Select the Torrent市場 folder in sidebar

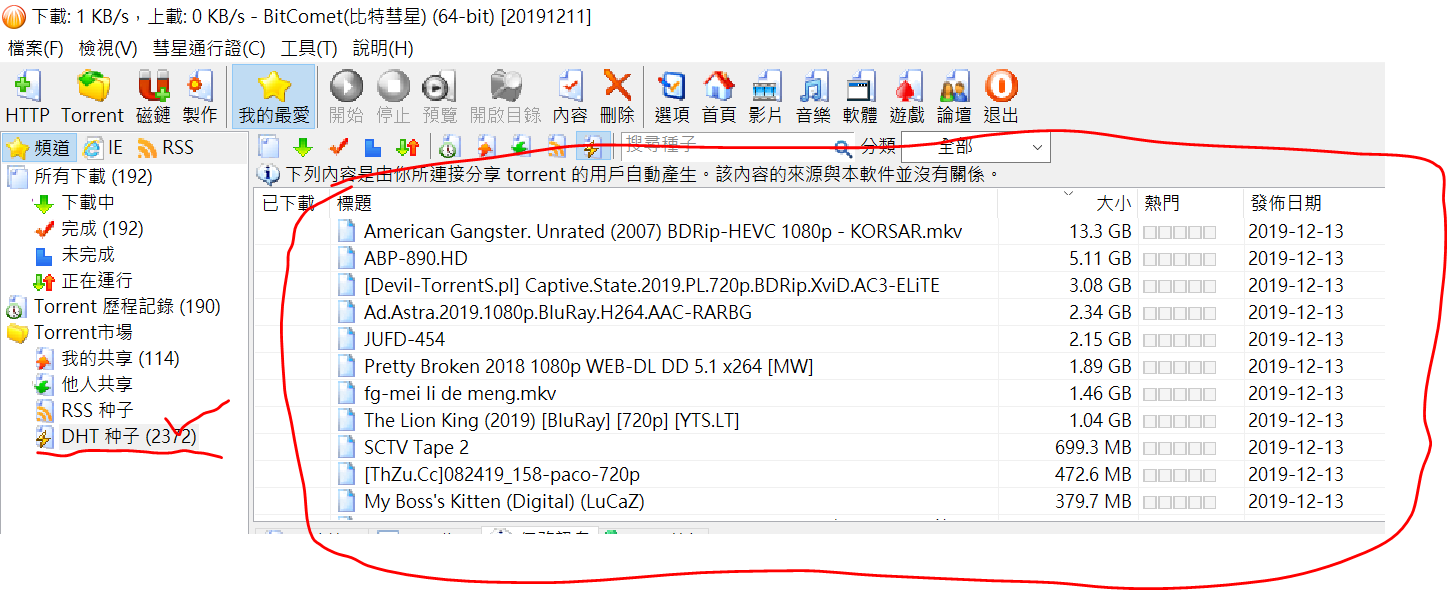pyautogui.click(x=70, y=332)
